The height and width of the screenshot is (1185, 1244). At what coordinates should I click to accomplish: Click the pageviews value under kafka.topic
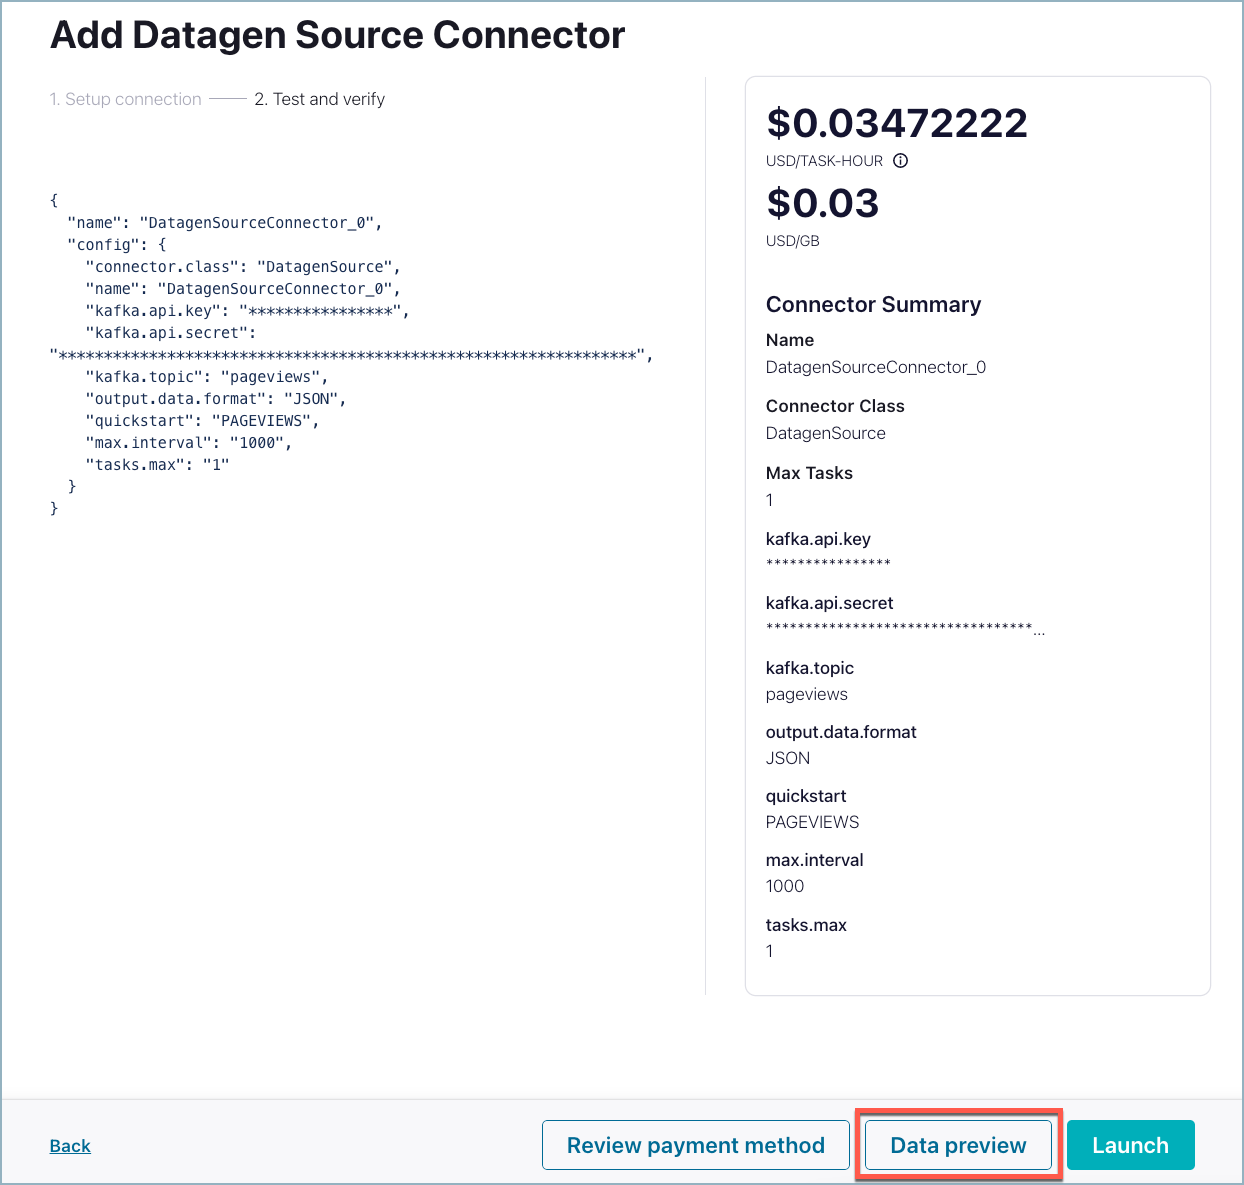[x=806, y=694]
